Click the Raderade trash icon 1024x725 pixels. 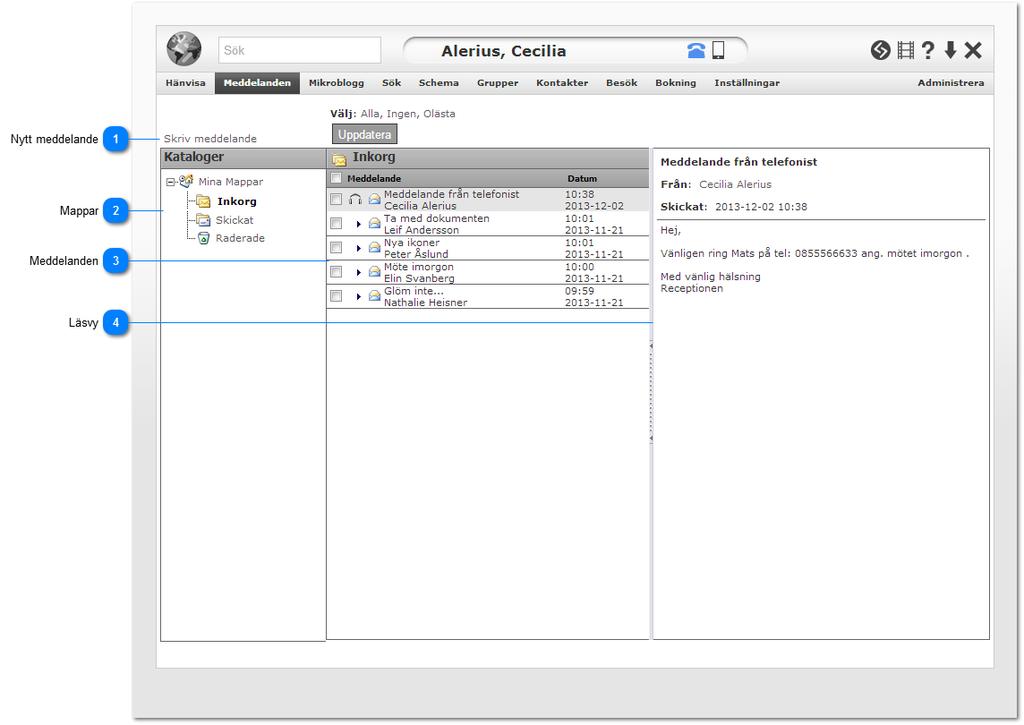204,238
